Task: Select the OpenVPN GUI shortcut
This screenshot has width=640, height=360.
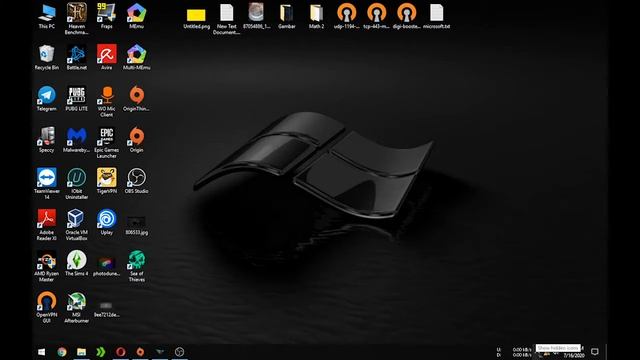Action: pos(47,307)
